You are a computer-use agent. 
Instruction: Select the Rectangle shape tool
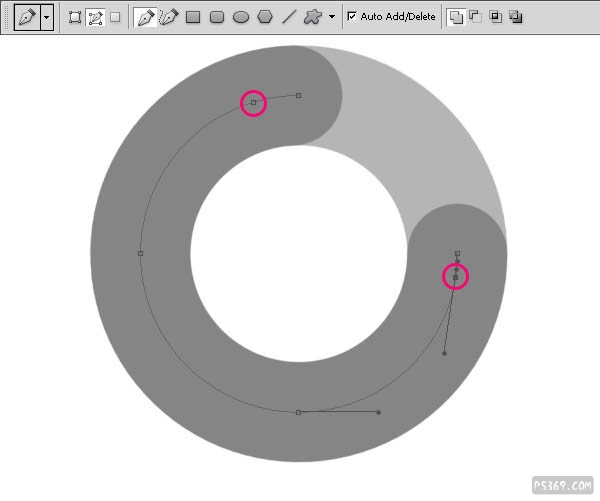[x=193, y=17]
